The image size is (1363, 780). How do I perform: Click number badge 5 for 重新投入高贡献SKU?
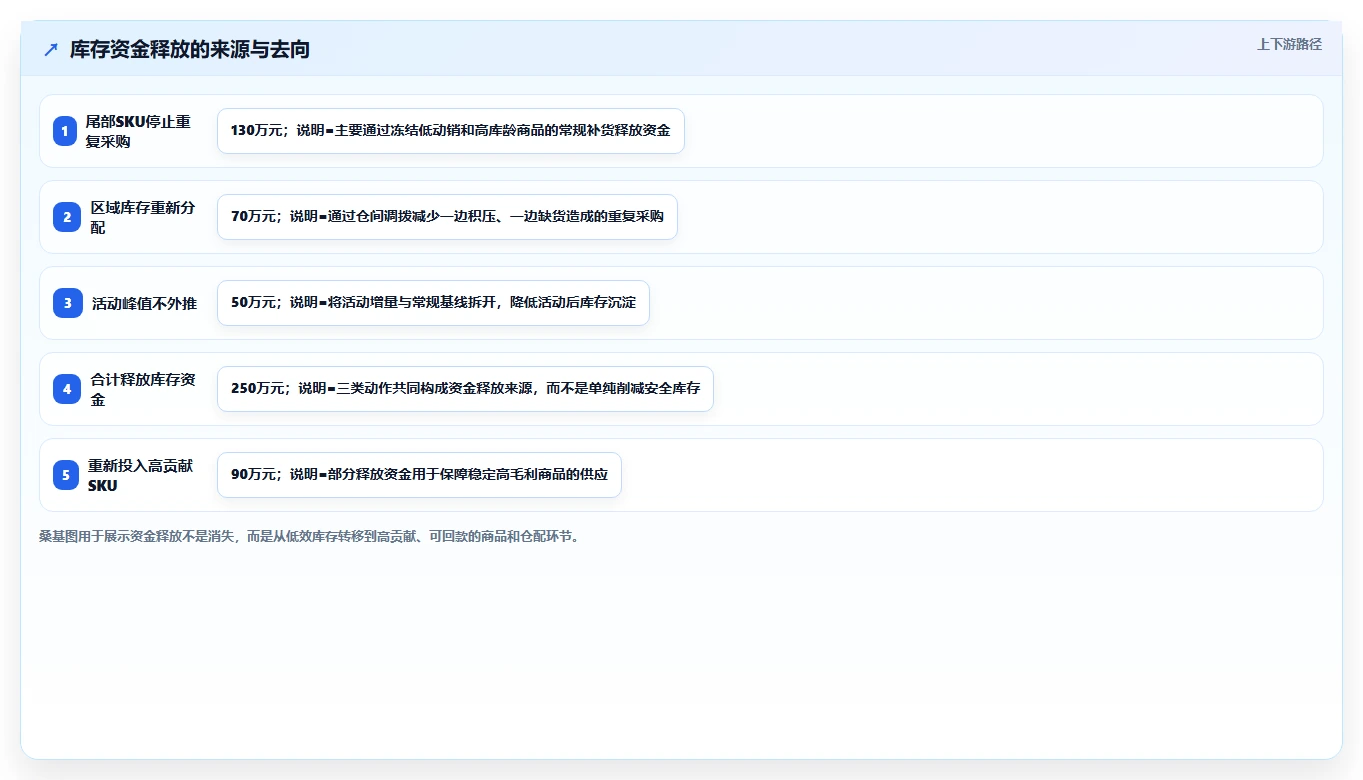coord(65,475)
